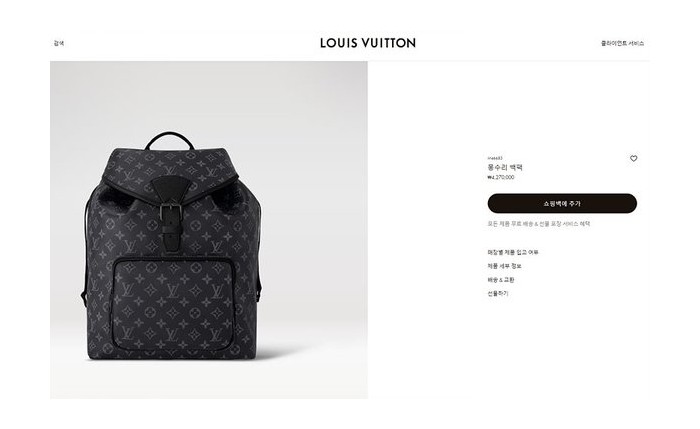The height and width of the screenshot is (429, 700).
Task: Expand the 제품 세부 정보 product details
Action: click(x=504, y=266)
